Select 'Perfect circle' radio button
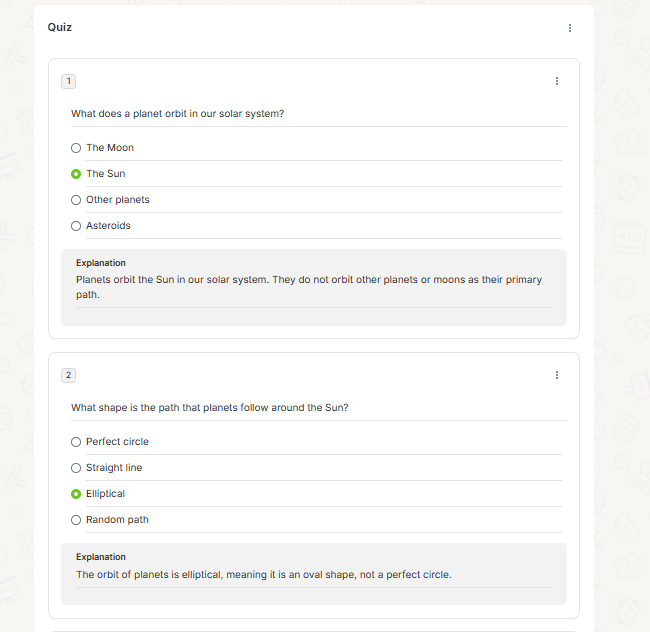Screen dimensions: 650x632 76,442
